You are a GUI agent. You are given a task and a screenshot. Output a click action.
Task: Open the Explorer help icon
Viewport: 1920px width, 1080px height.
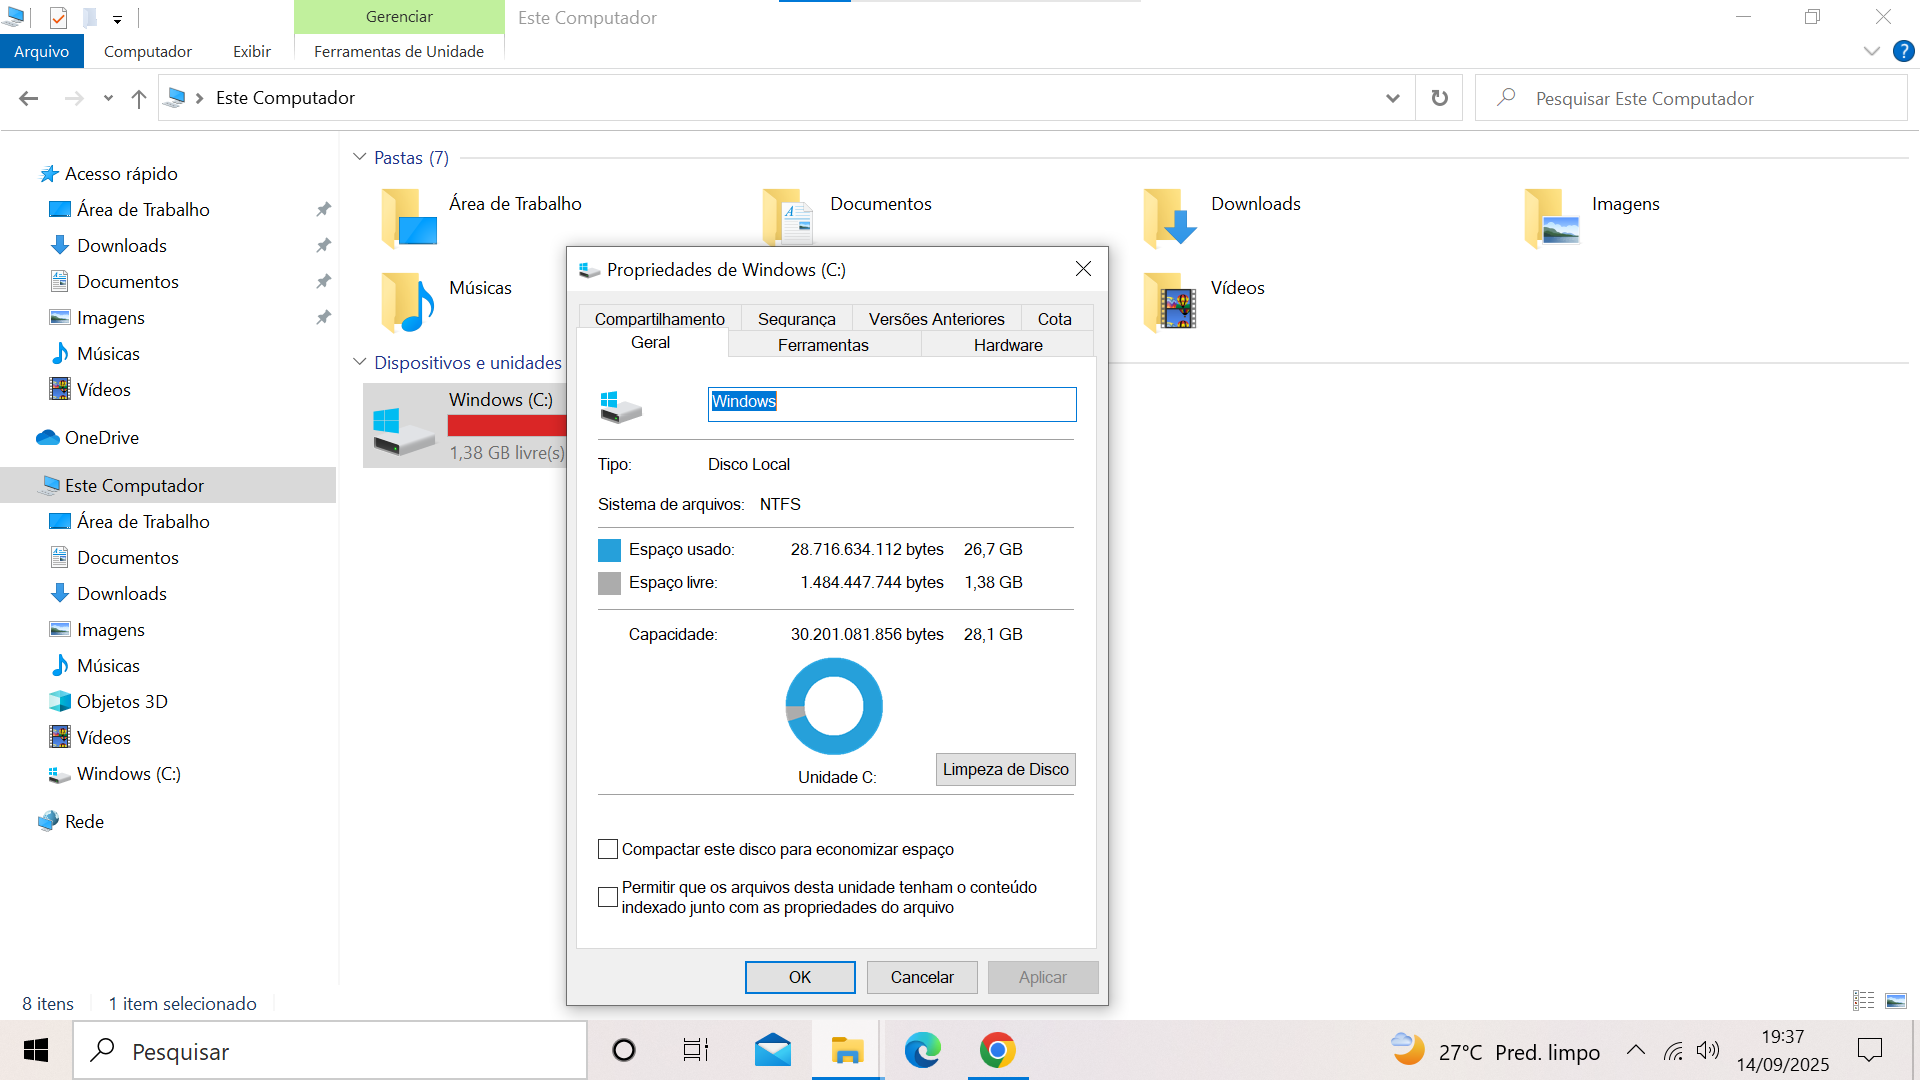1903,51
